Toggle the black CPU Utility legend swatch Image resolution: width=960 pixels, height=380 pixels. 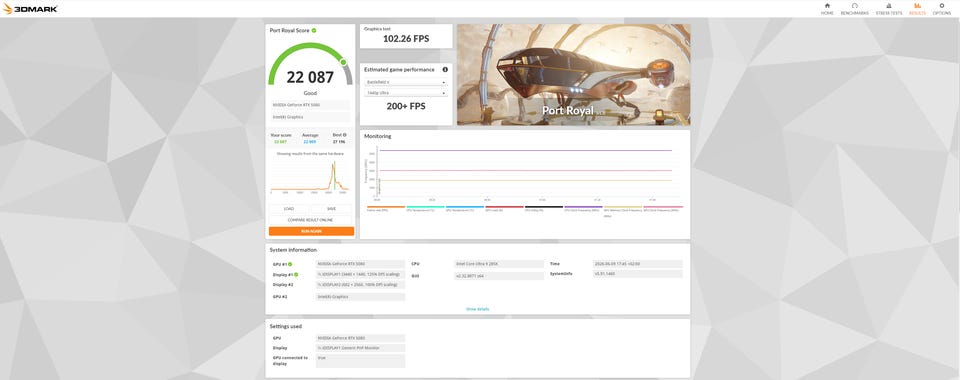[x=544, y=207]
